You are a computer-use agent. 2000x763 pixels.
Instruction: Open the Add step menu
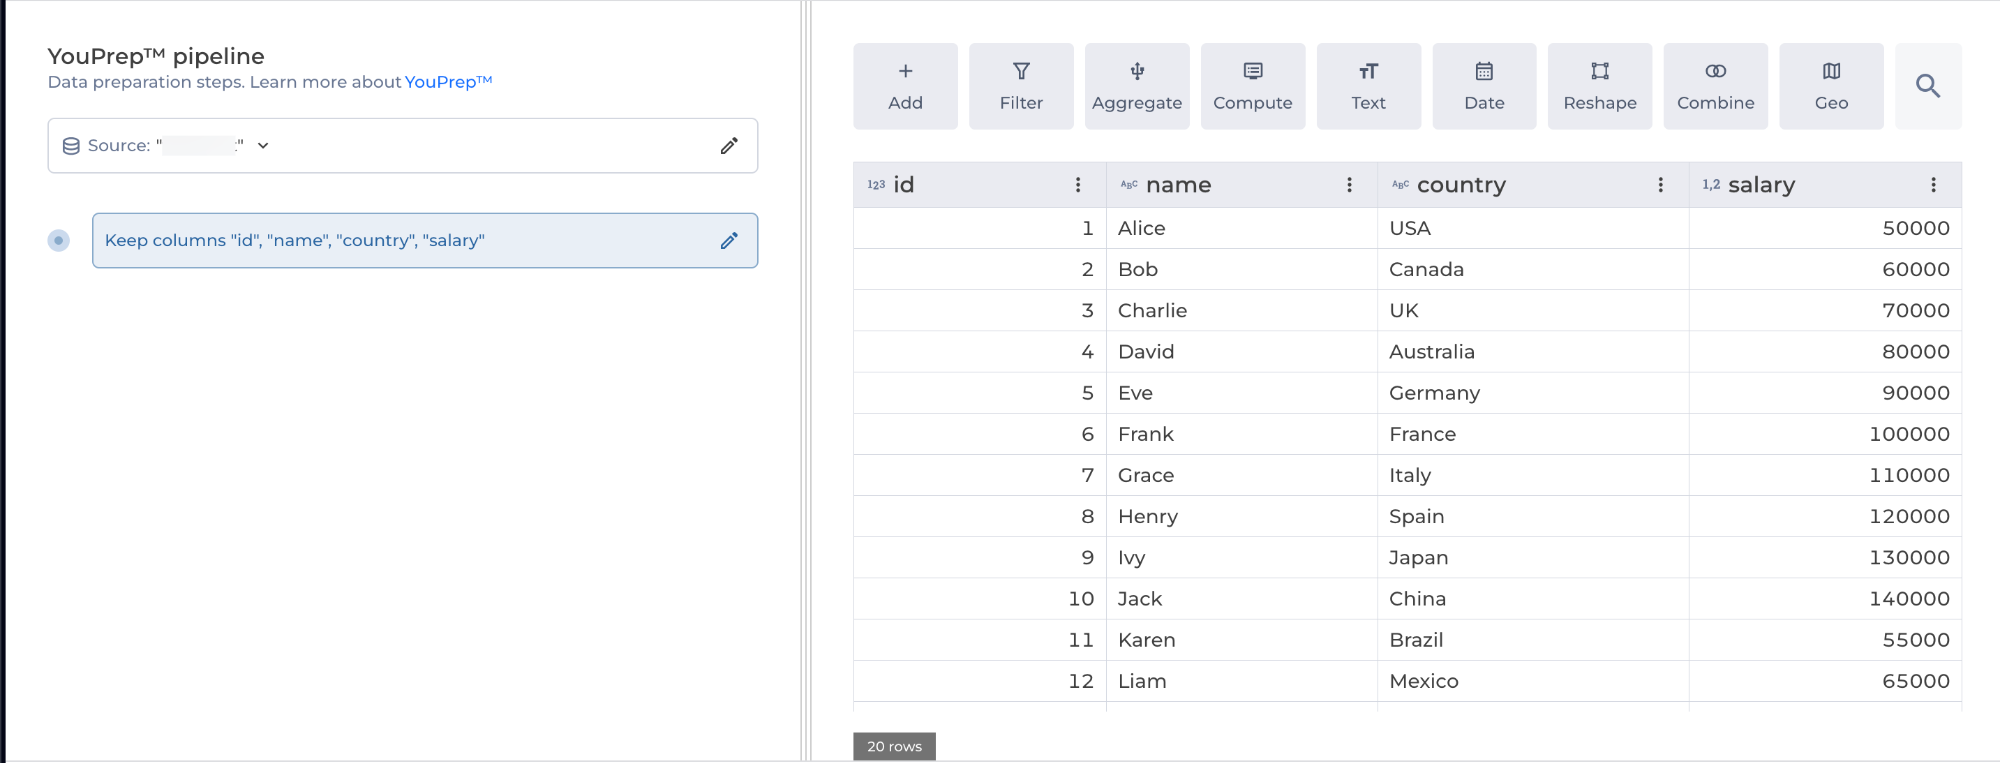click(x=905, y=86)
